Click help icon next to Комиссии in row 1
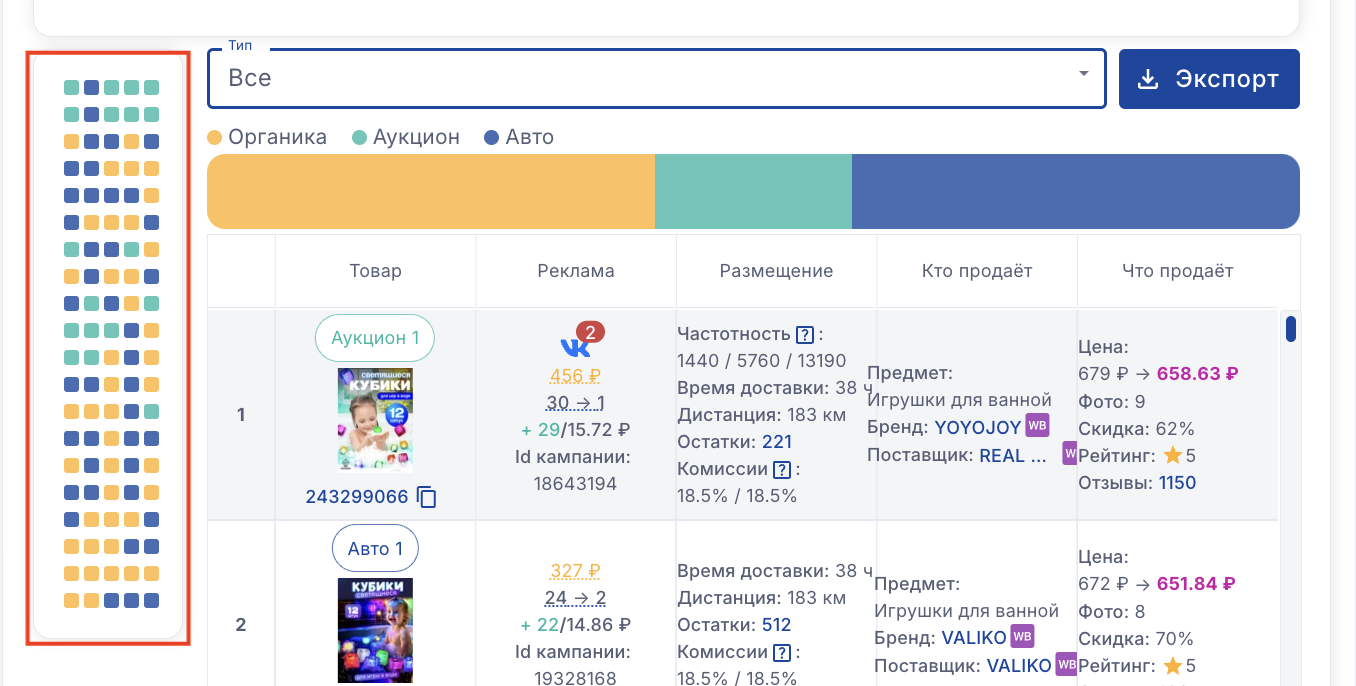This screenshot has height=686, width=1356. point(782,469)
